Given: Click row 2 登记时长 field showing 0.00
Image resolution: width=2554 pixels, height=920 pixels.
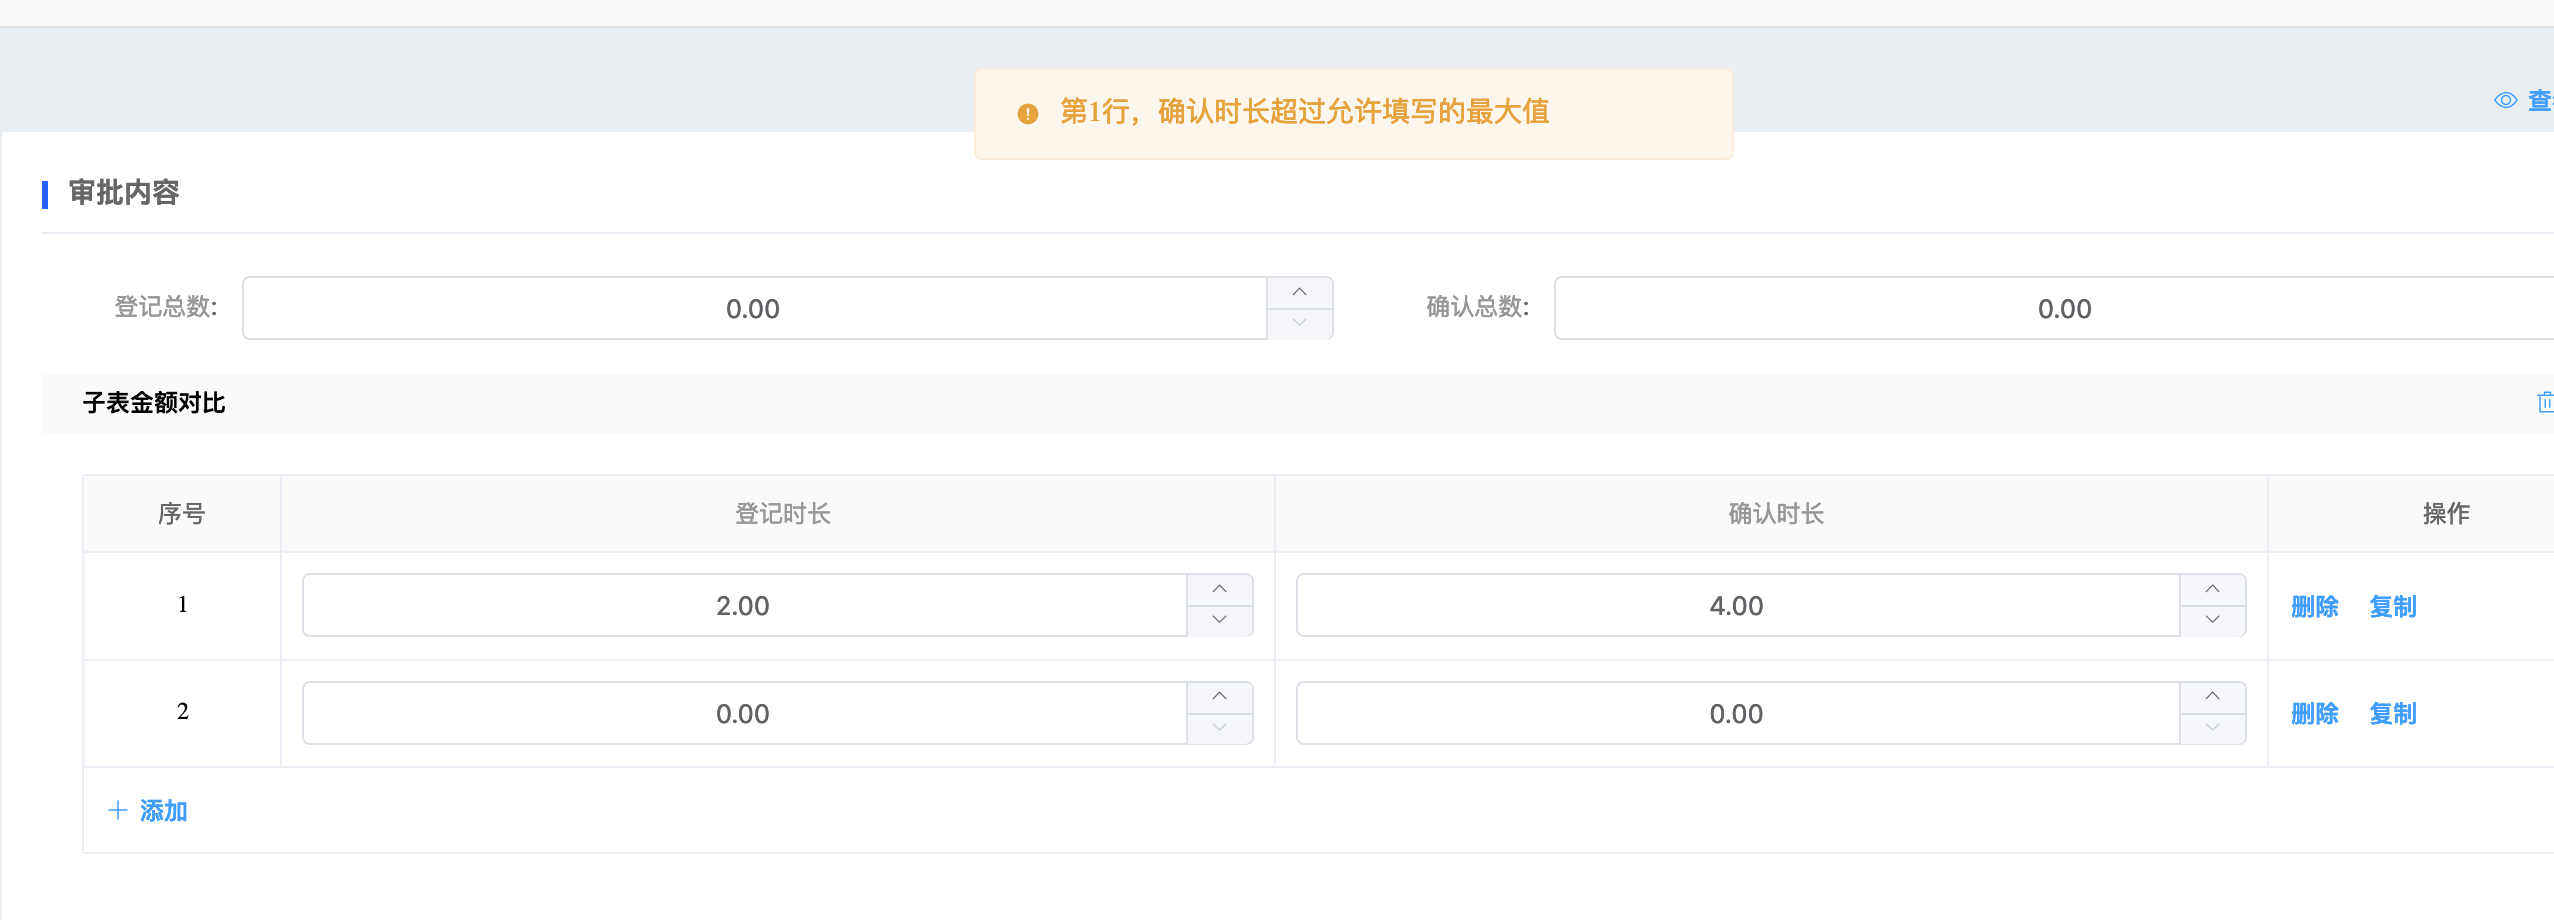Looking at the screenshot, I should point(743,713).
